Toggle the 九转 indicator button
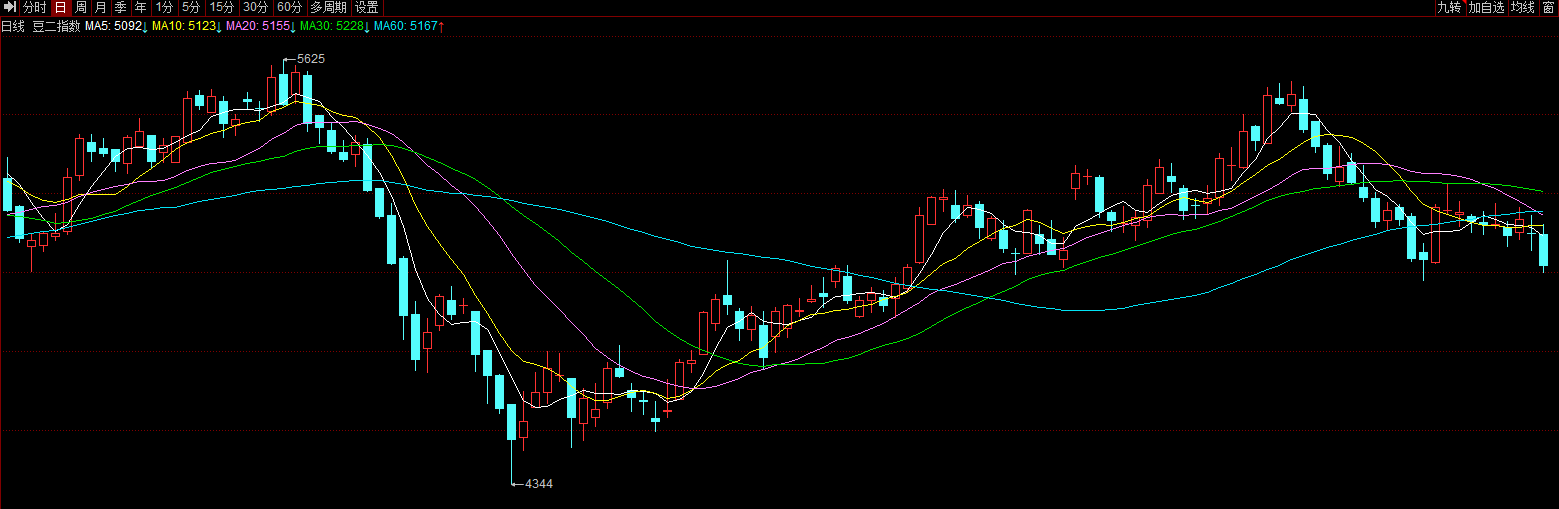 [1449, 7]
